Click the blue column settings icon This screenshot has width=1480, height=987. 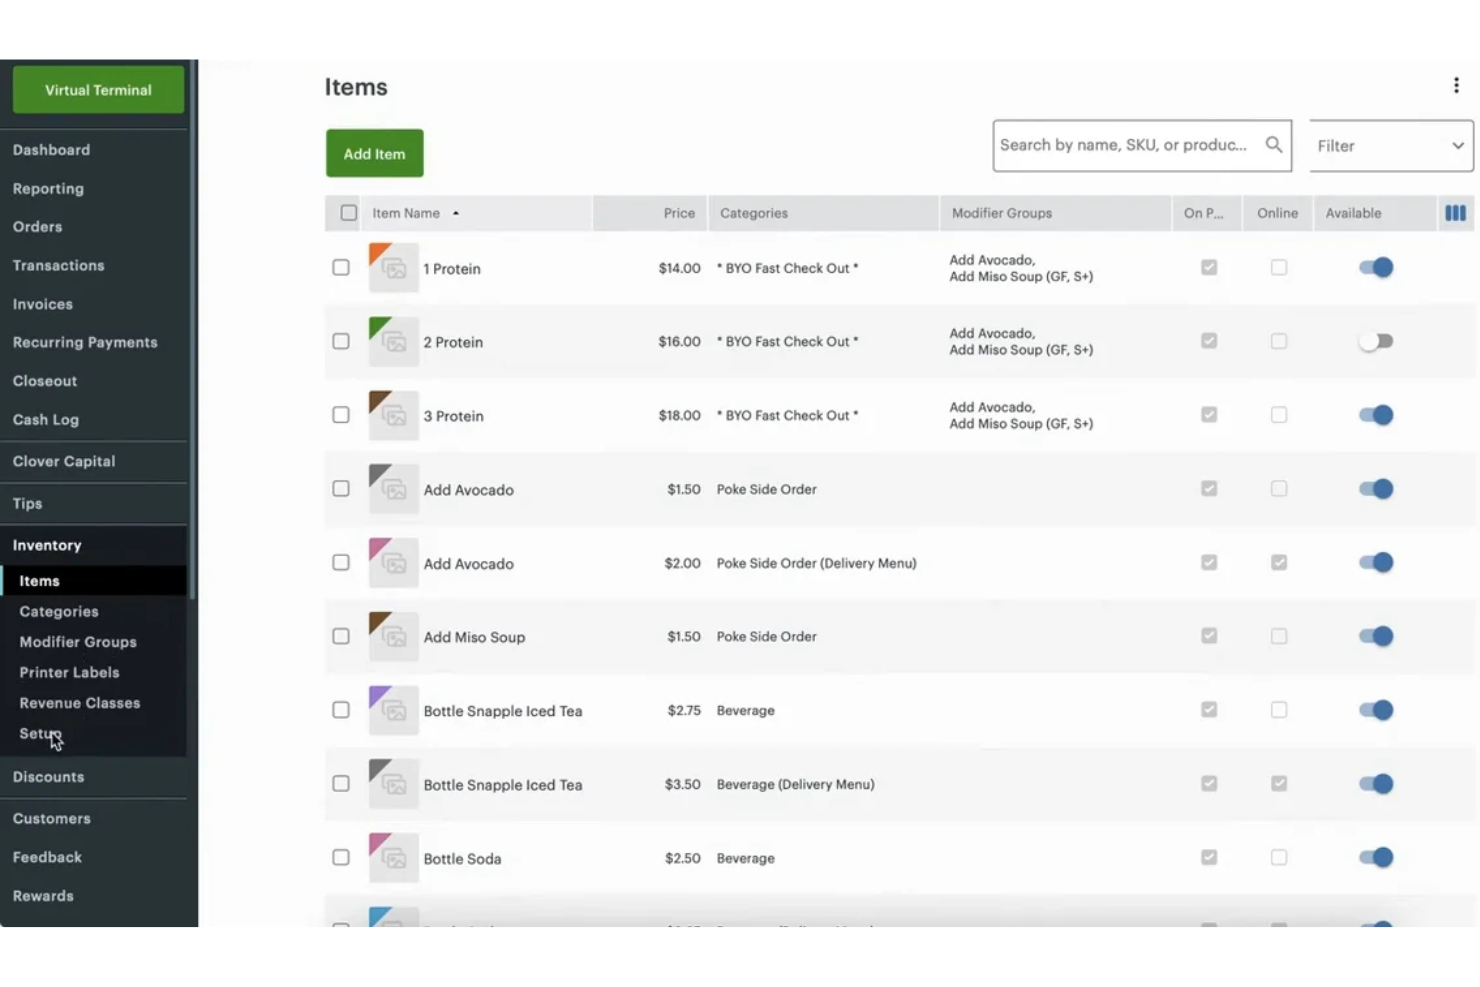(1455, 213)
